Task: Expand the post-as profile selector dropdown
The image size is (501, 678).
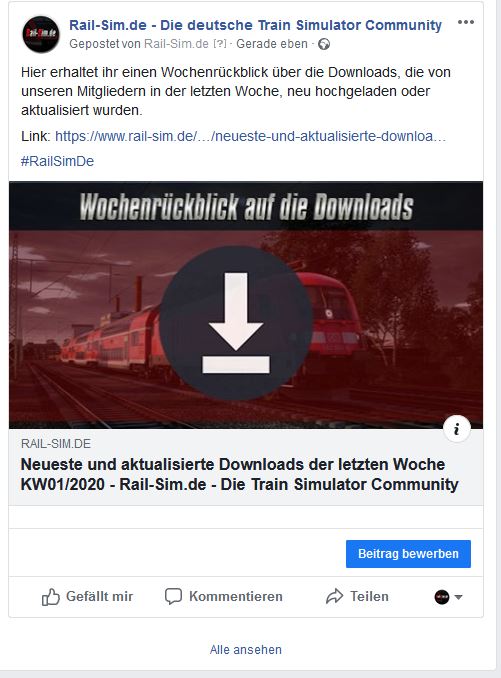Action: [x=448, y=597]
